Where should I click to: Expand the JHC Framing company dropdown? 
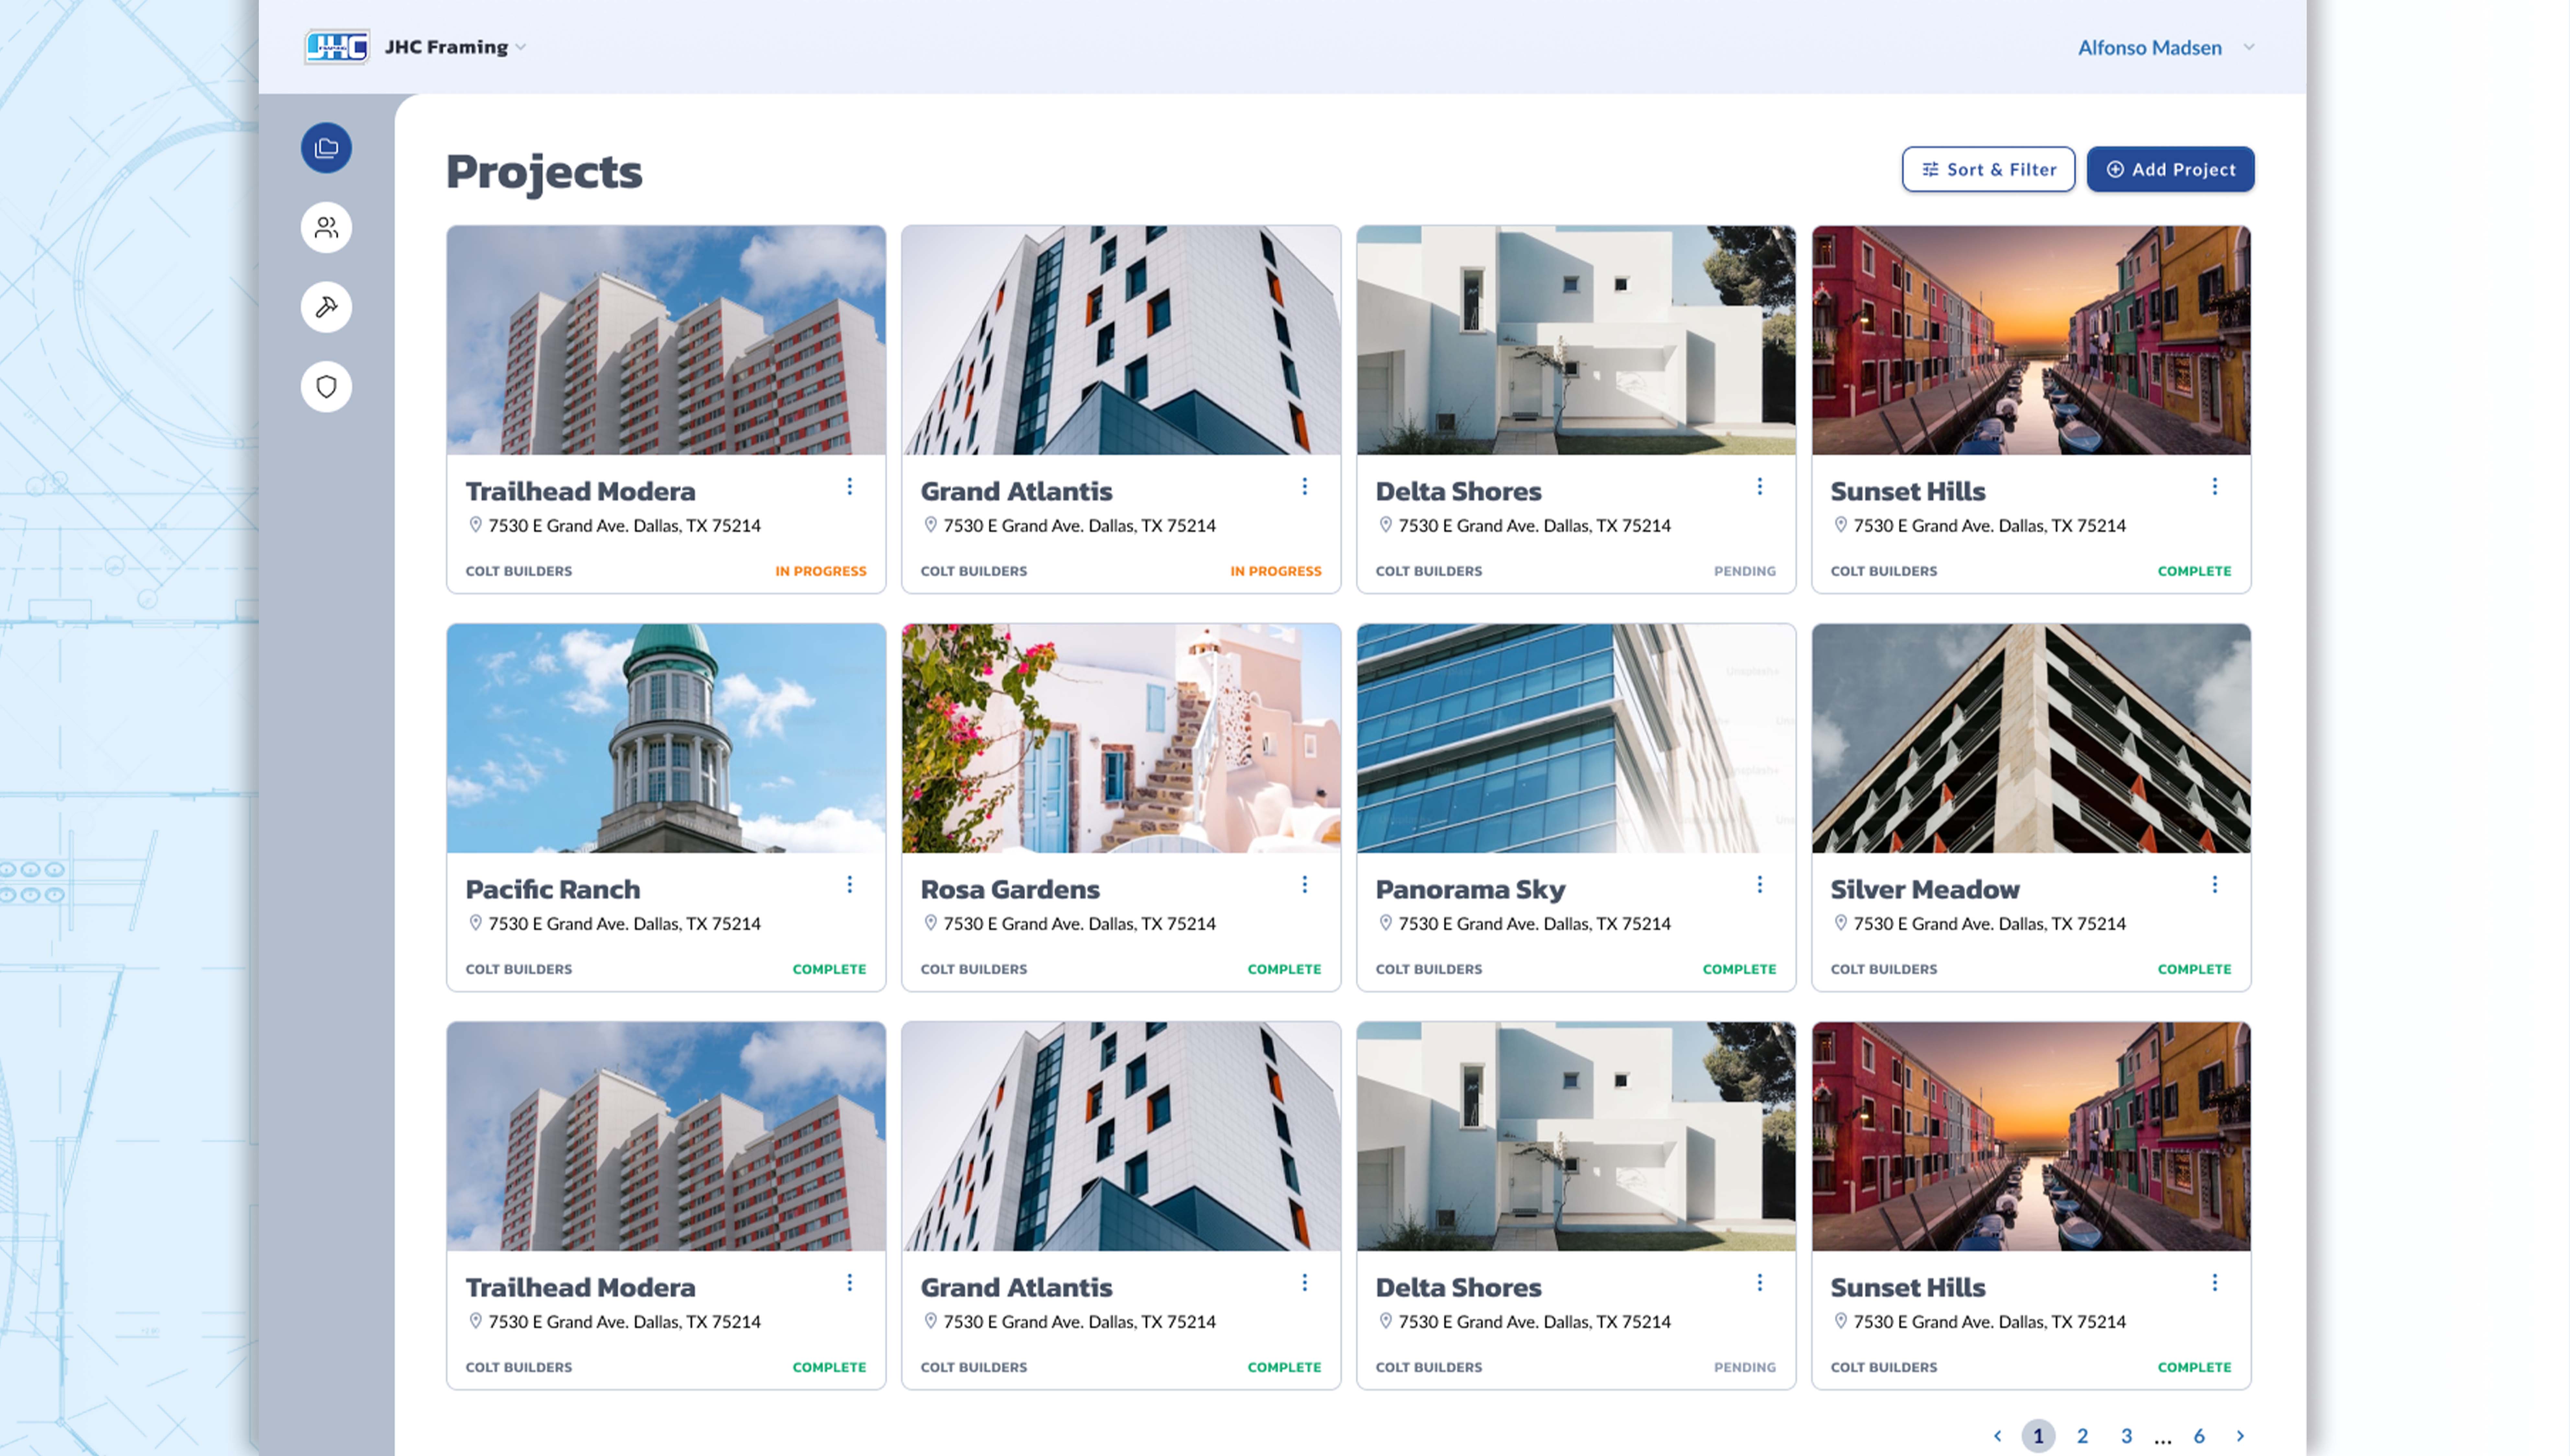coord(520,47)
